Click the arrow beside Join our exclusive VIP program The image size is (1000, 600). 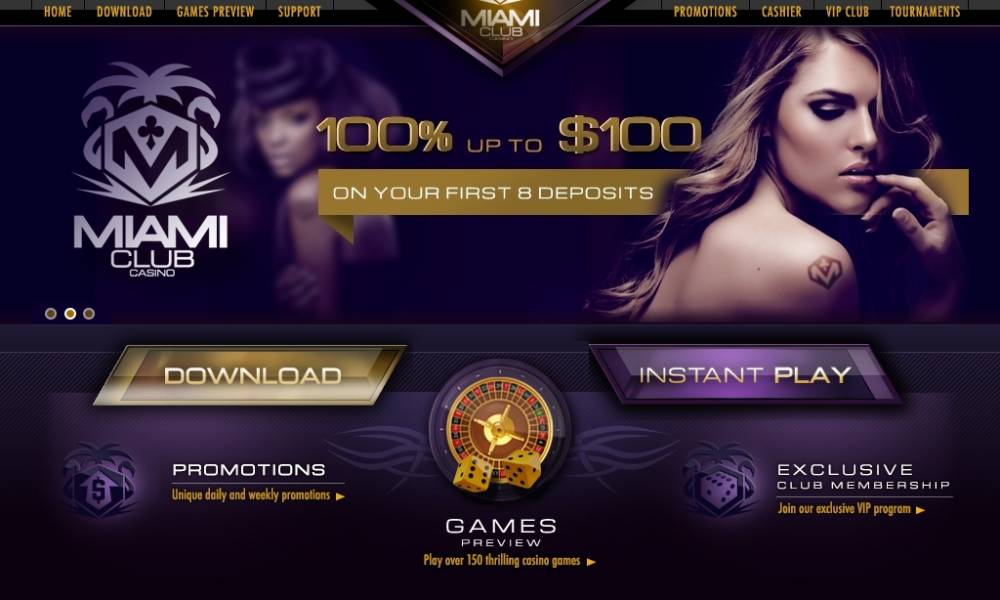(x=920, y=509)
